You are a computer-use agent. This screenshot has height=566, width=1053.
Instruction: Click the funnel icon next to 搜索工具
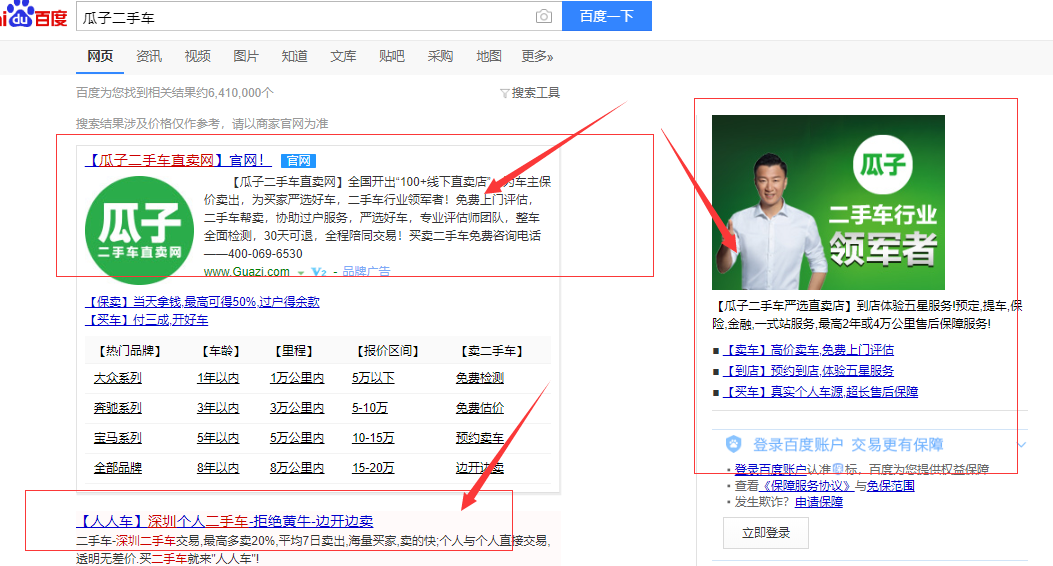(504, 93)
